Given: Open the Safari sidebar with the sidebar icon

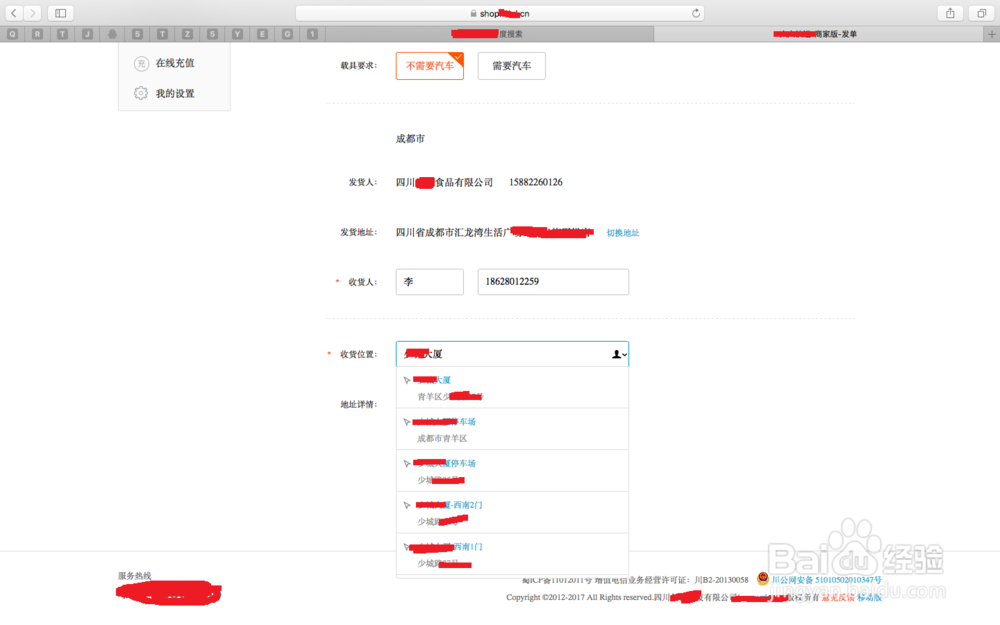Looking at the screenshot, I should pos(59,12).
